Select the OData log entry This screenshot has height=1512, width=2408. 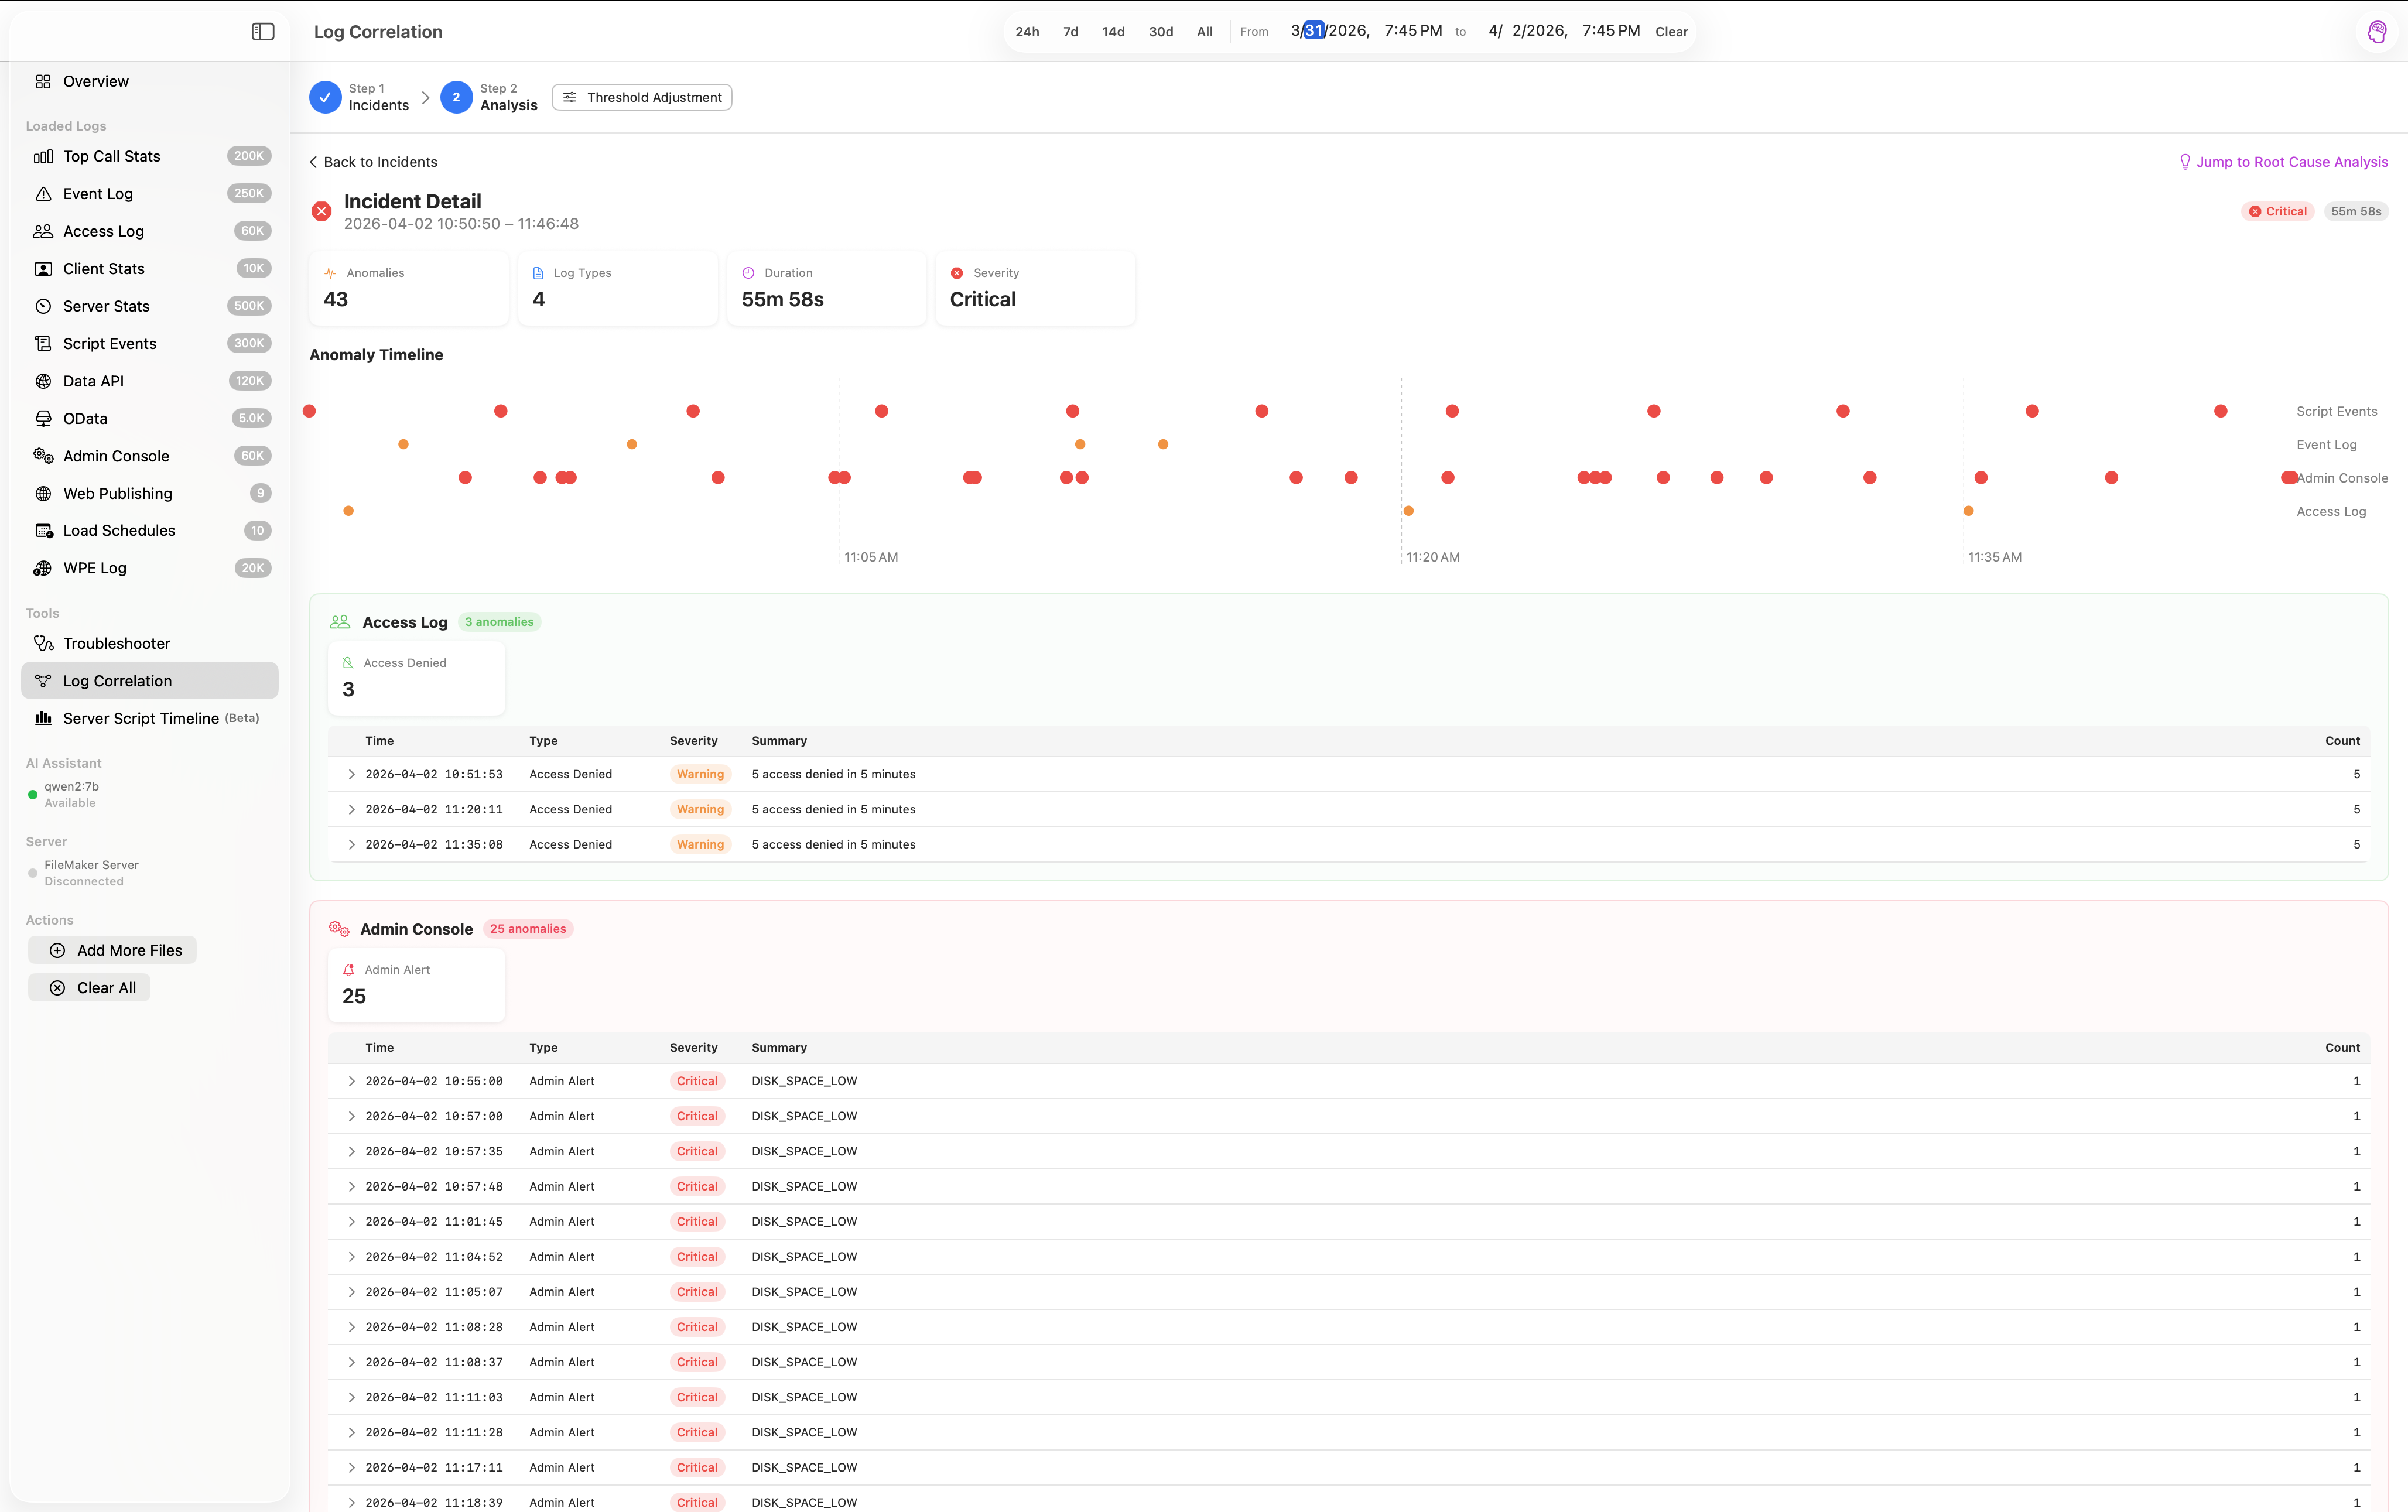pos(85,418)
